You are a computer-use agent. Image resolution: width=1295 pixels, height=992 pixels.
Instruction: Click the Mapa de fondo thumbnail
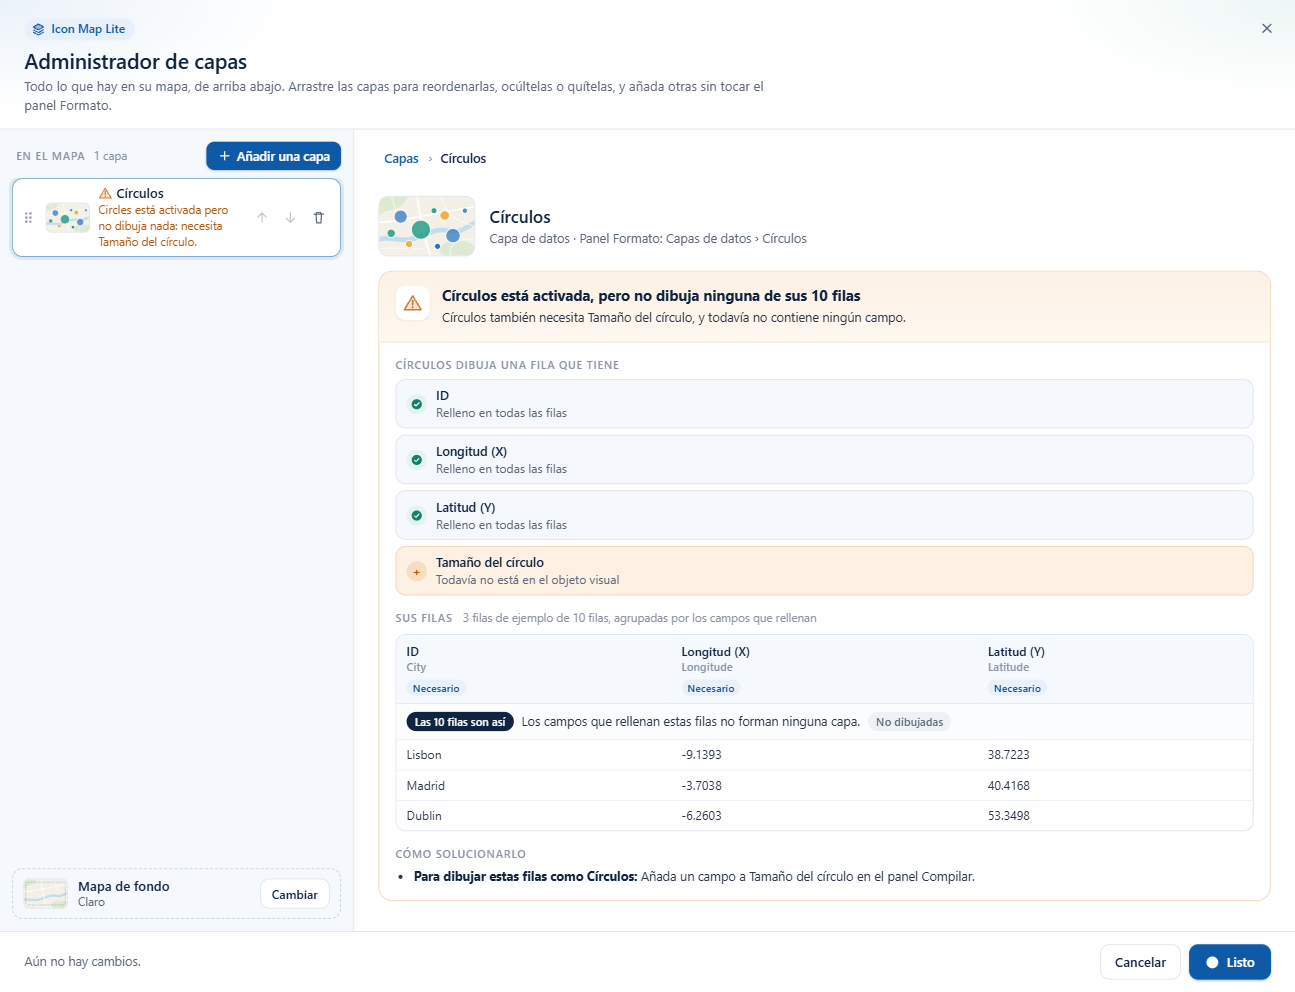[x=46, y=893]
